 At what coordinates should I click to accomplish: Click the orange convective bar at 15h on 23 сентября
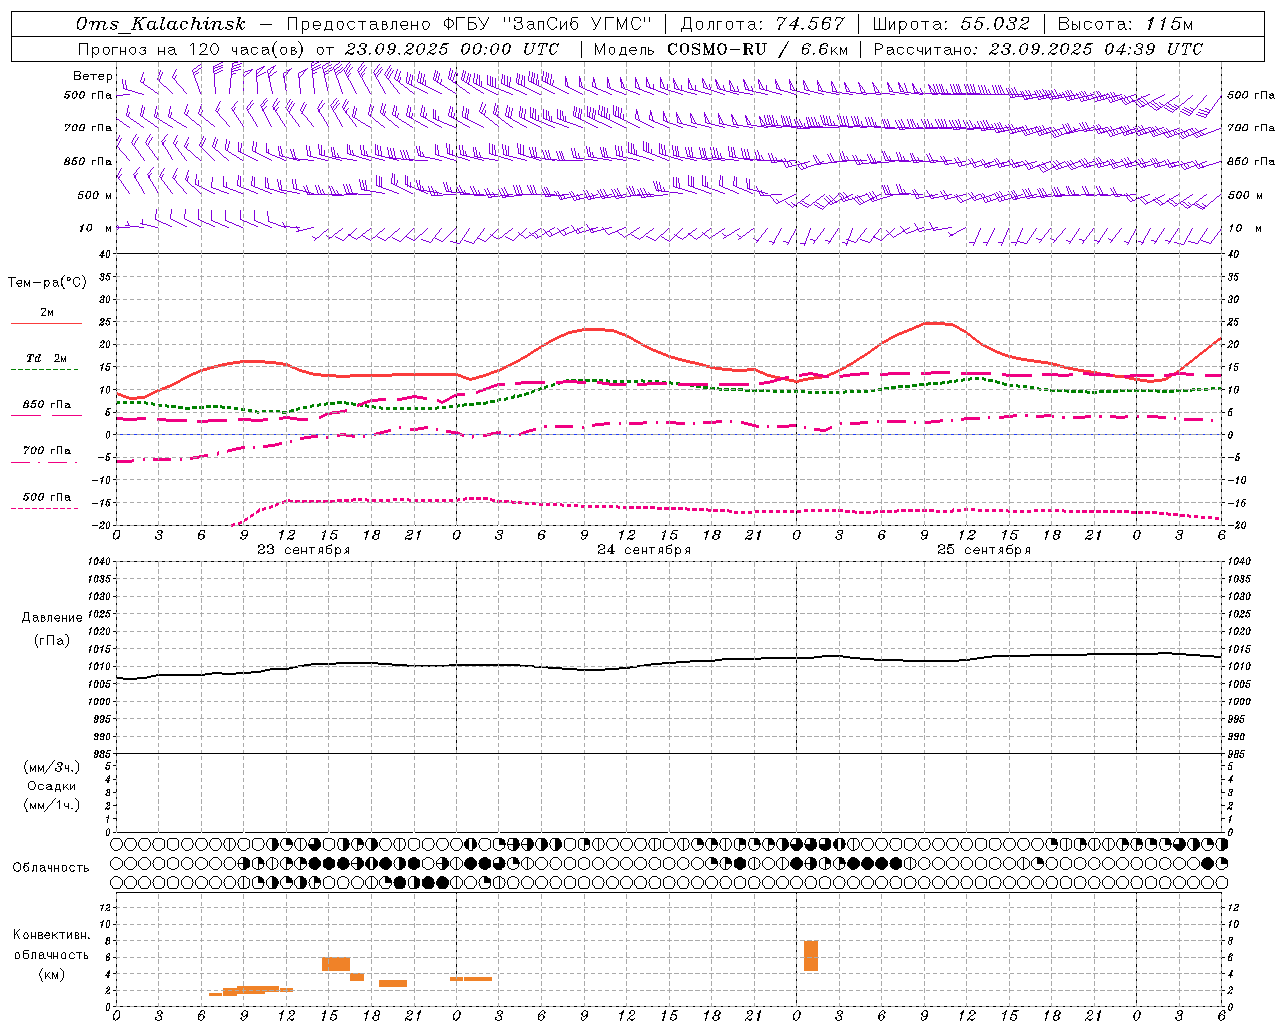pos(336,964)
